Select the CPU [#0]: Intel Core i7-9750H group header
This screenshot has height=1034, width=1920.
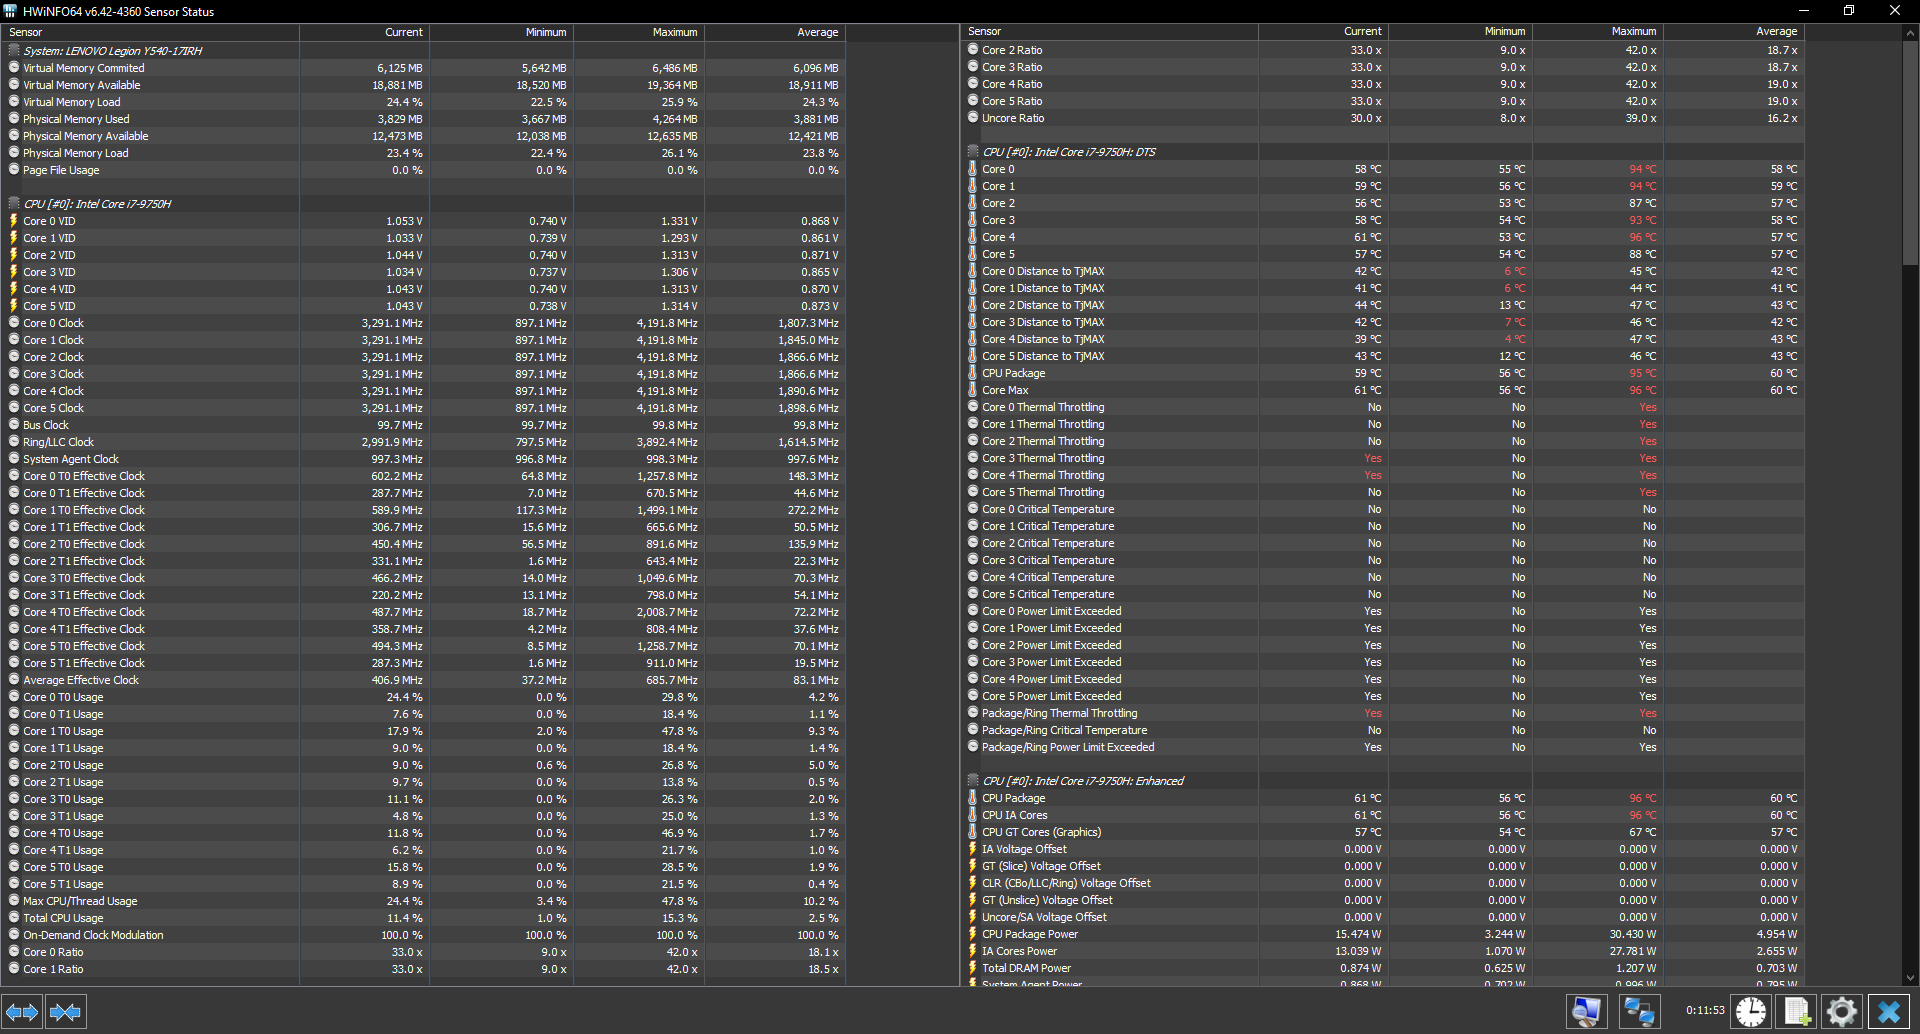coord(424,204)
